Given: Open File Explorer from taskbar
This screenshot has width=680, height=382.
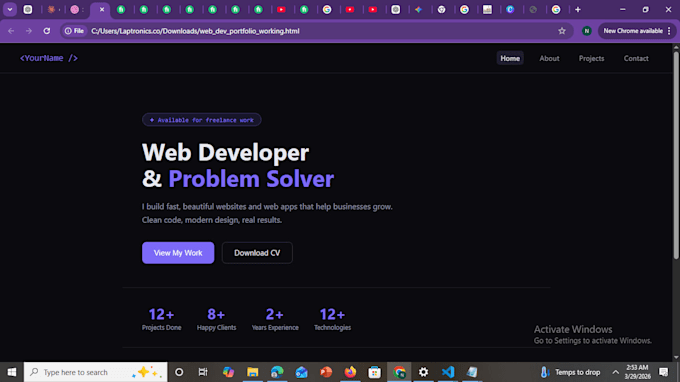Looking at the screenshot, I should (x=252, y=372).
